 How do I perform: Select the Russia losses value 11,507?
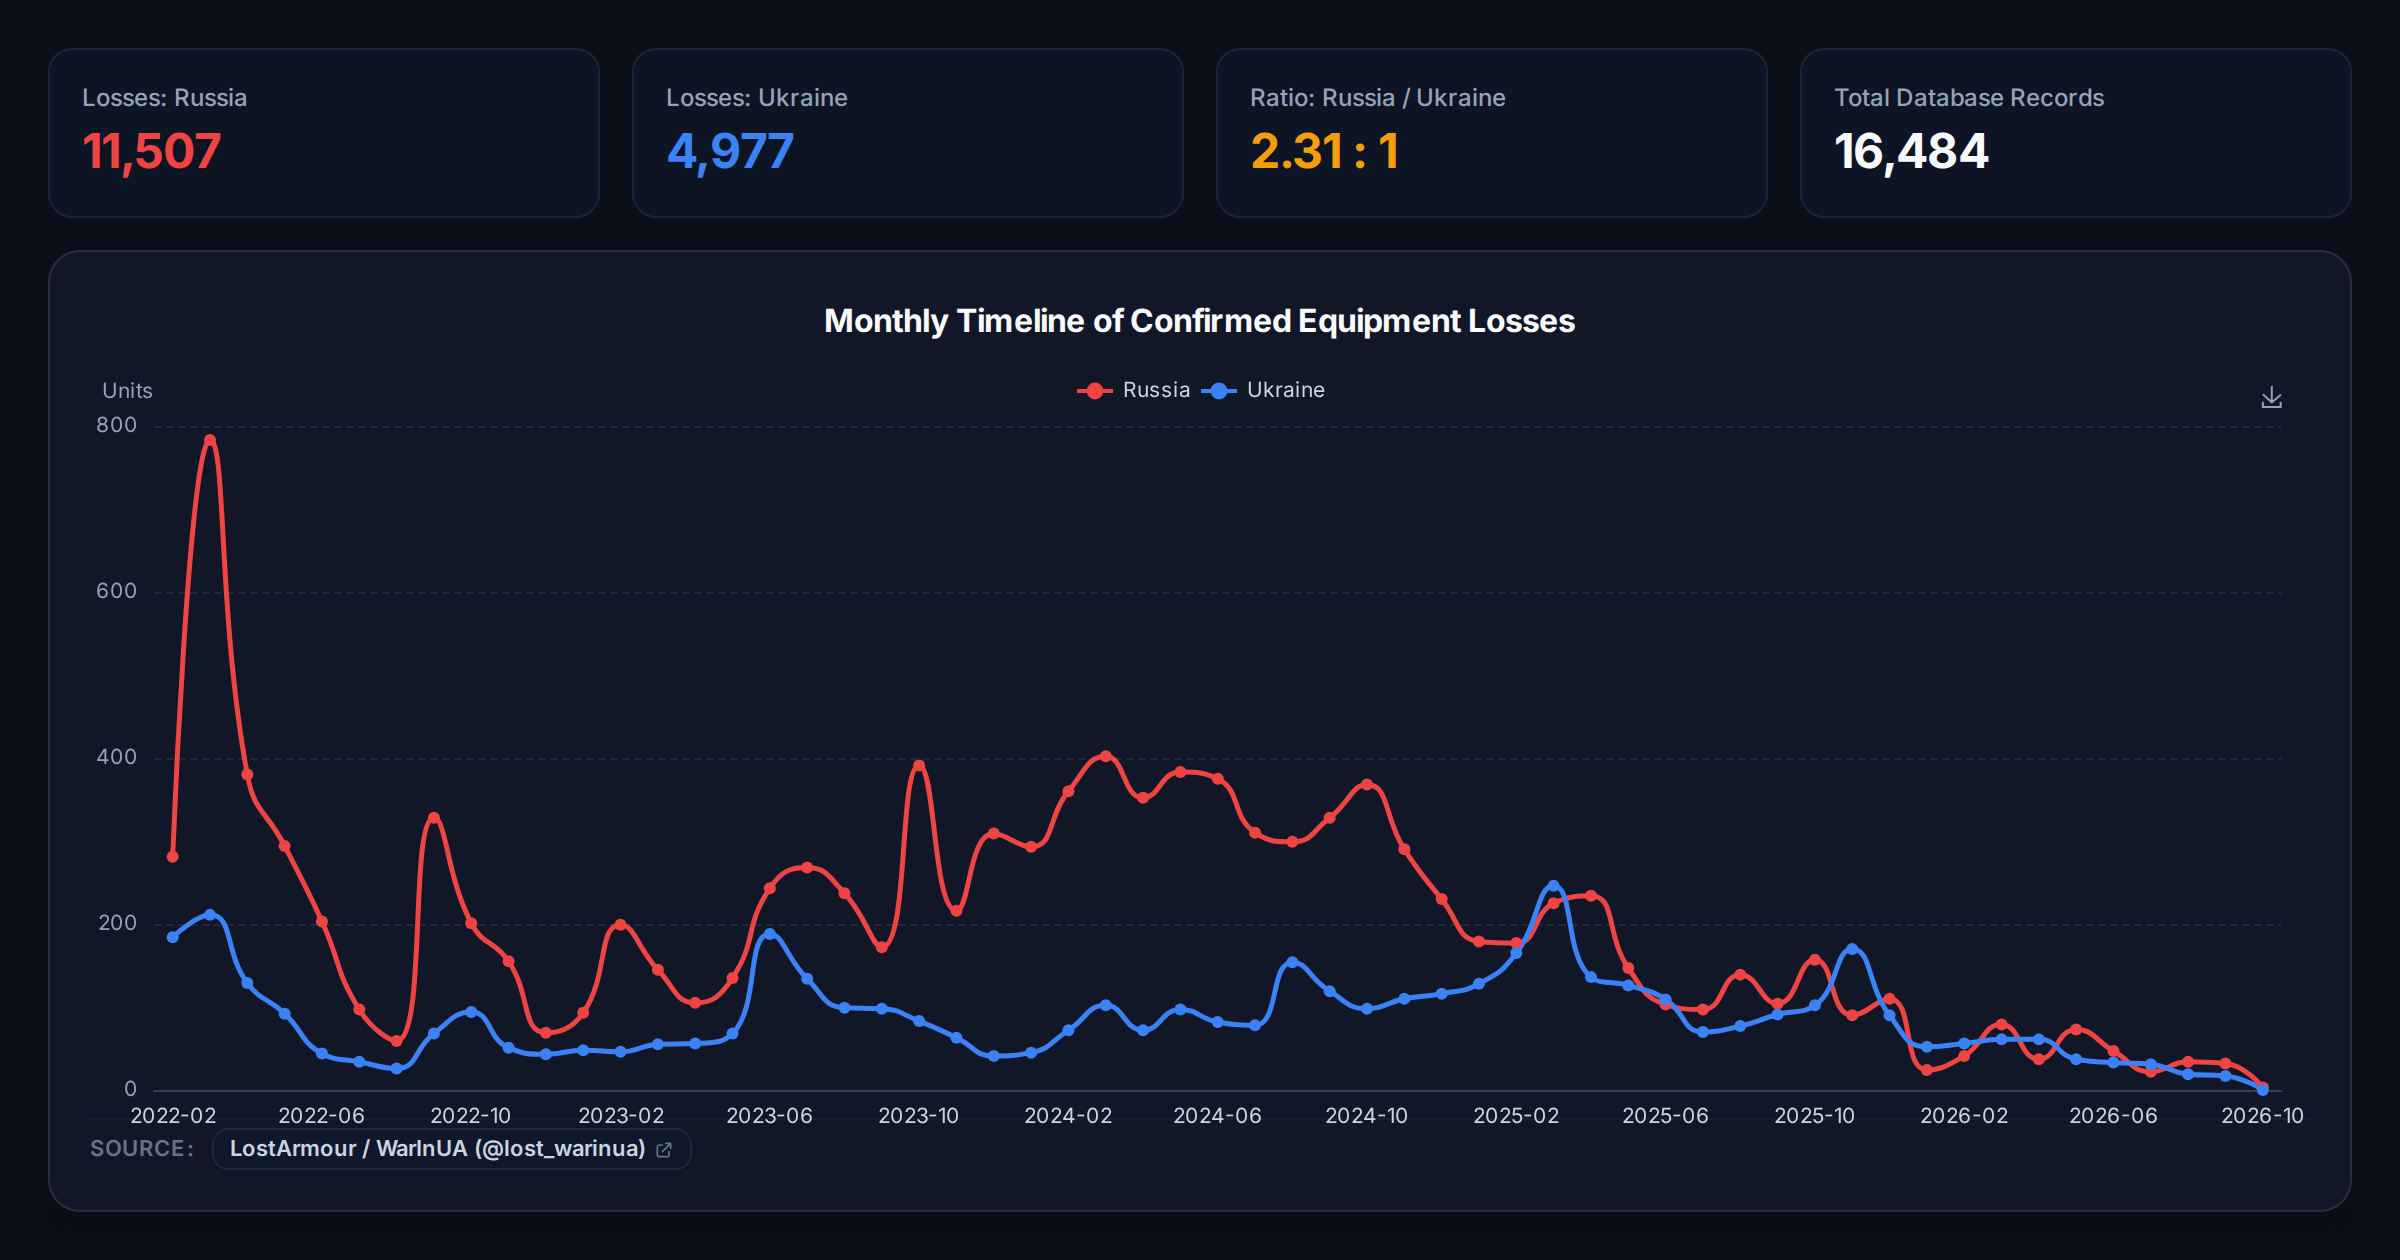point(152,152)
